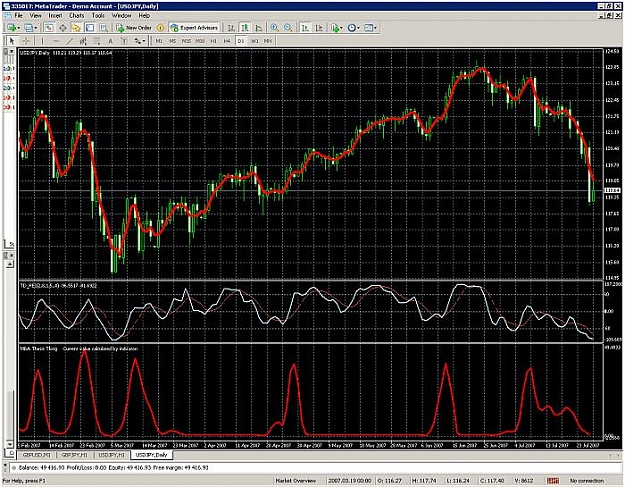Screen dimensions: 625x487
Task: Switch to candlesticks chart mode icon
Action: coord(245,28)
